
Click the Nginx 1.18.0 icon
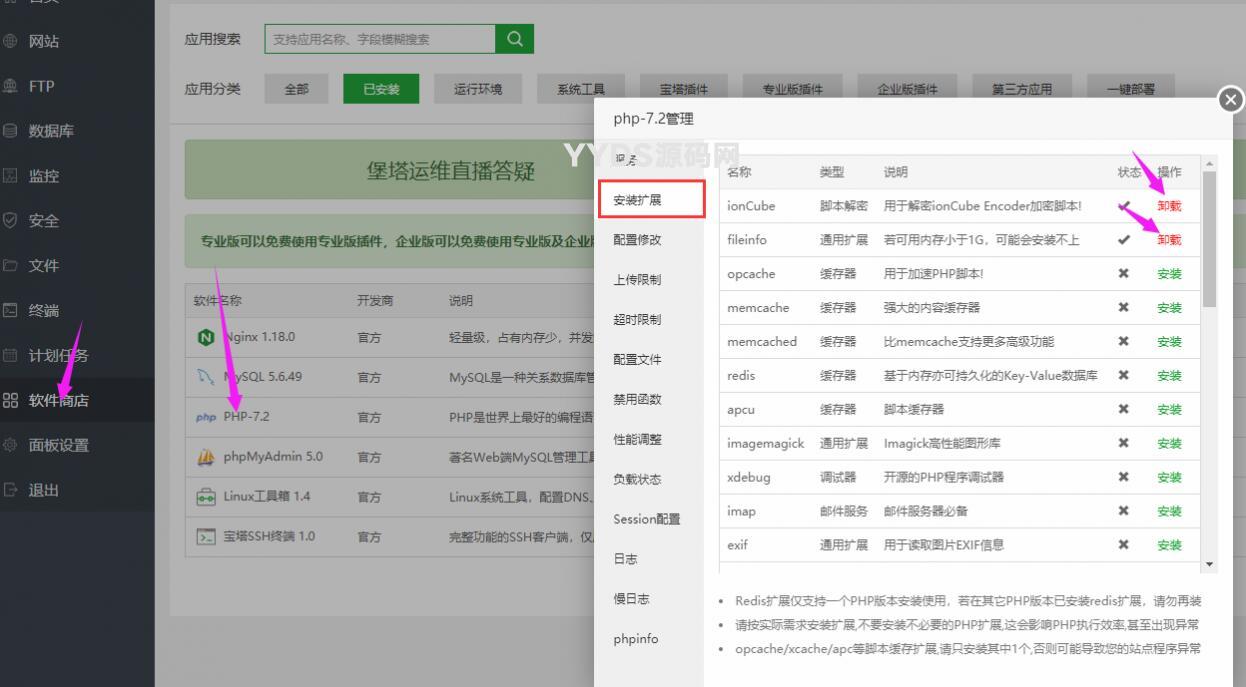(205, 337)
